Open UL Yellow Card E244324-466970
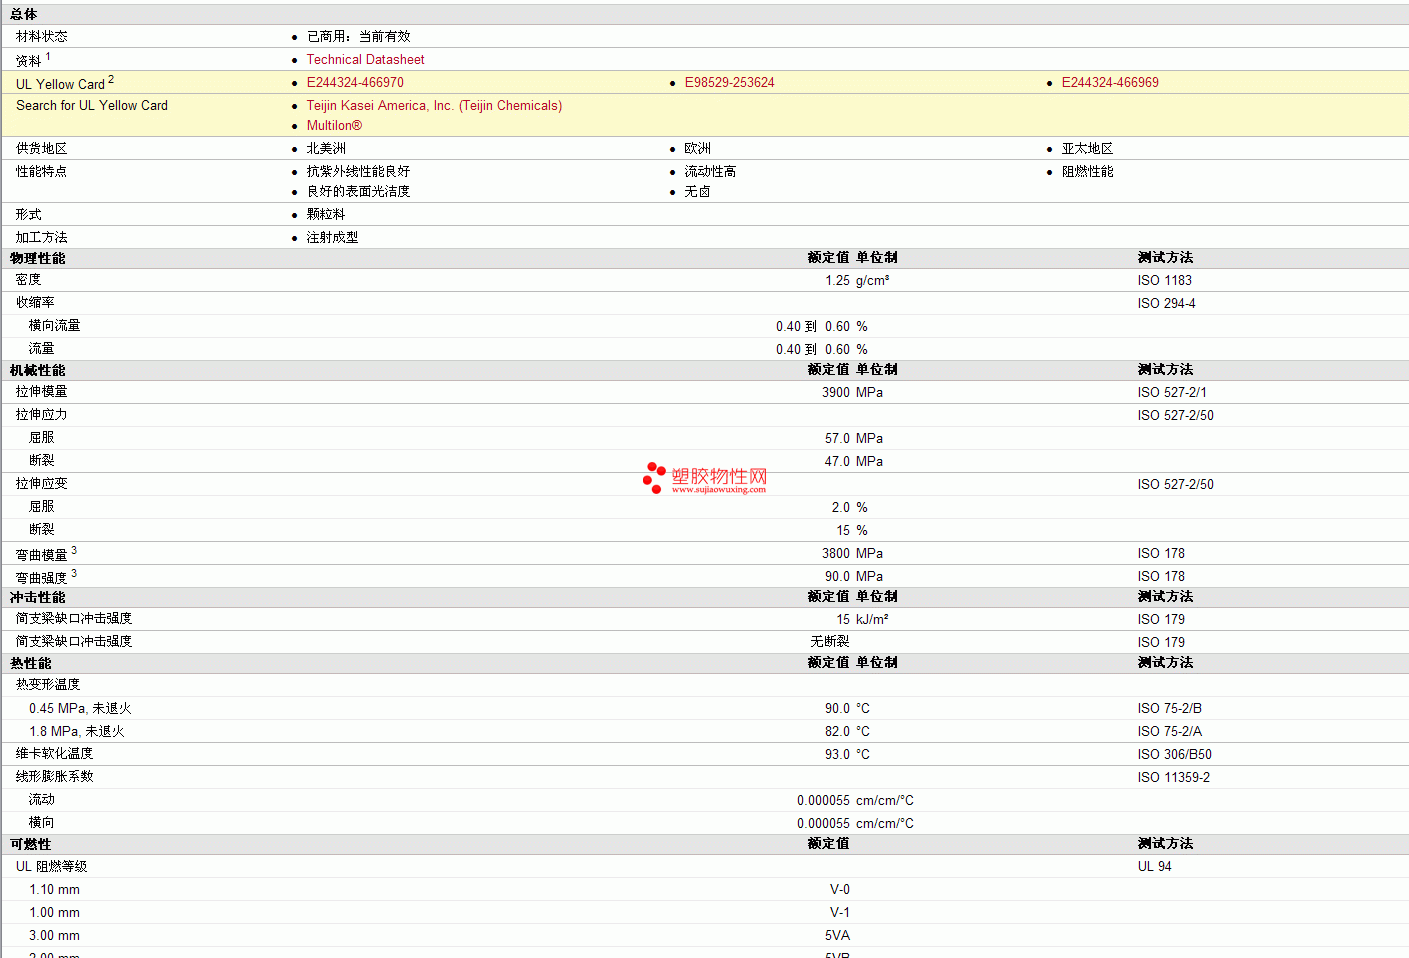This screenshot has width=1409, height=958. point(355,83)
